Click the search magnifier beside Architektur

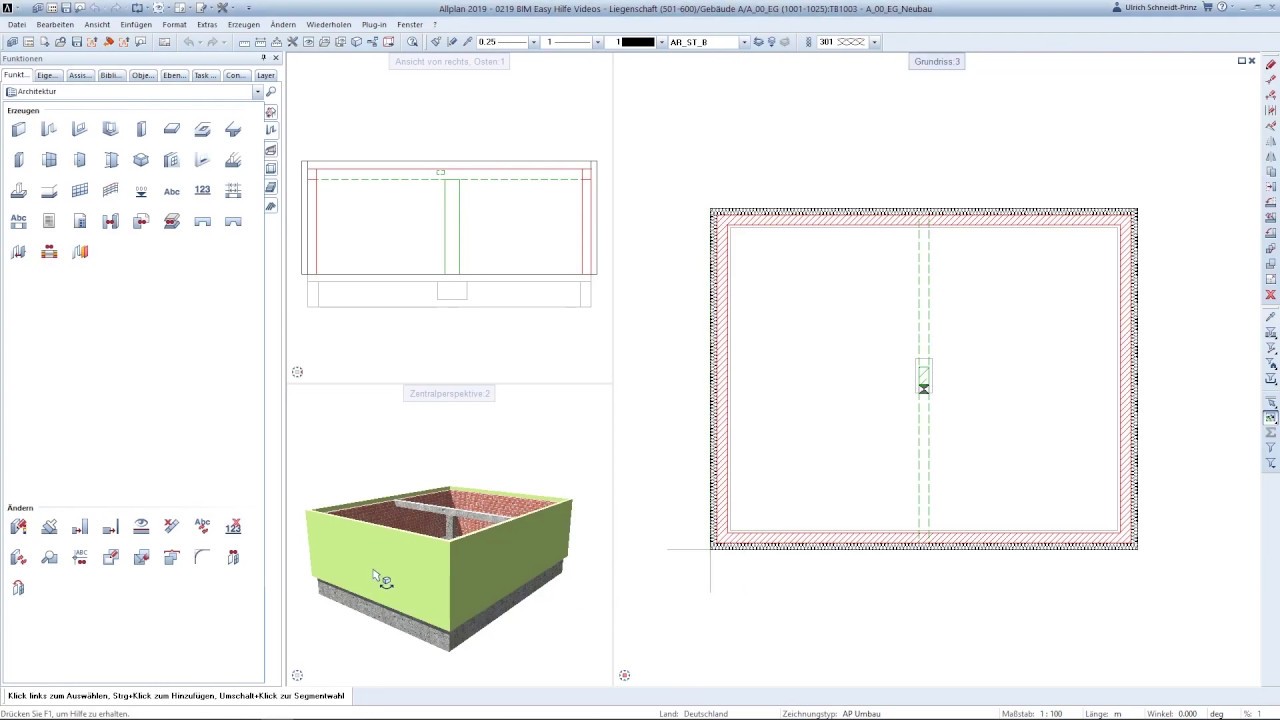coord(271,92)
